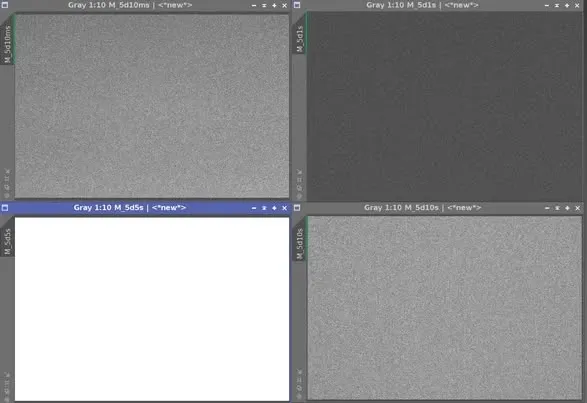The width and height of the screenshot is (587, 403).
Task: Maximize the M_5d10ms image window
Action: 274,5
